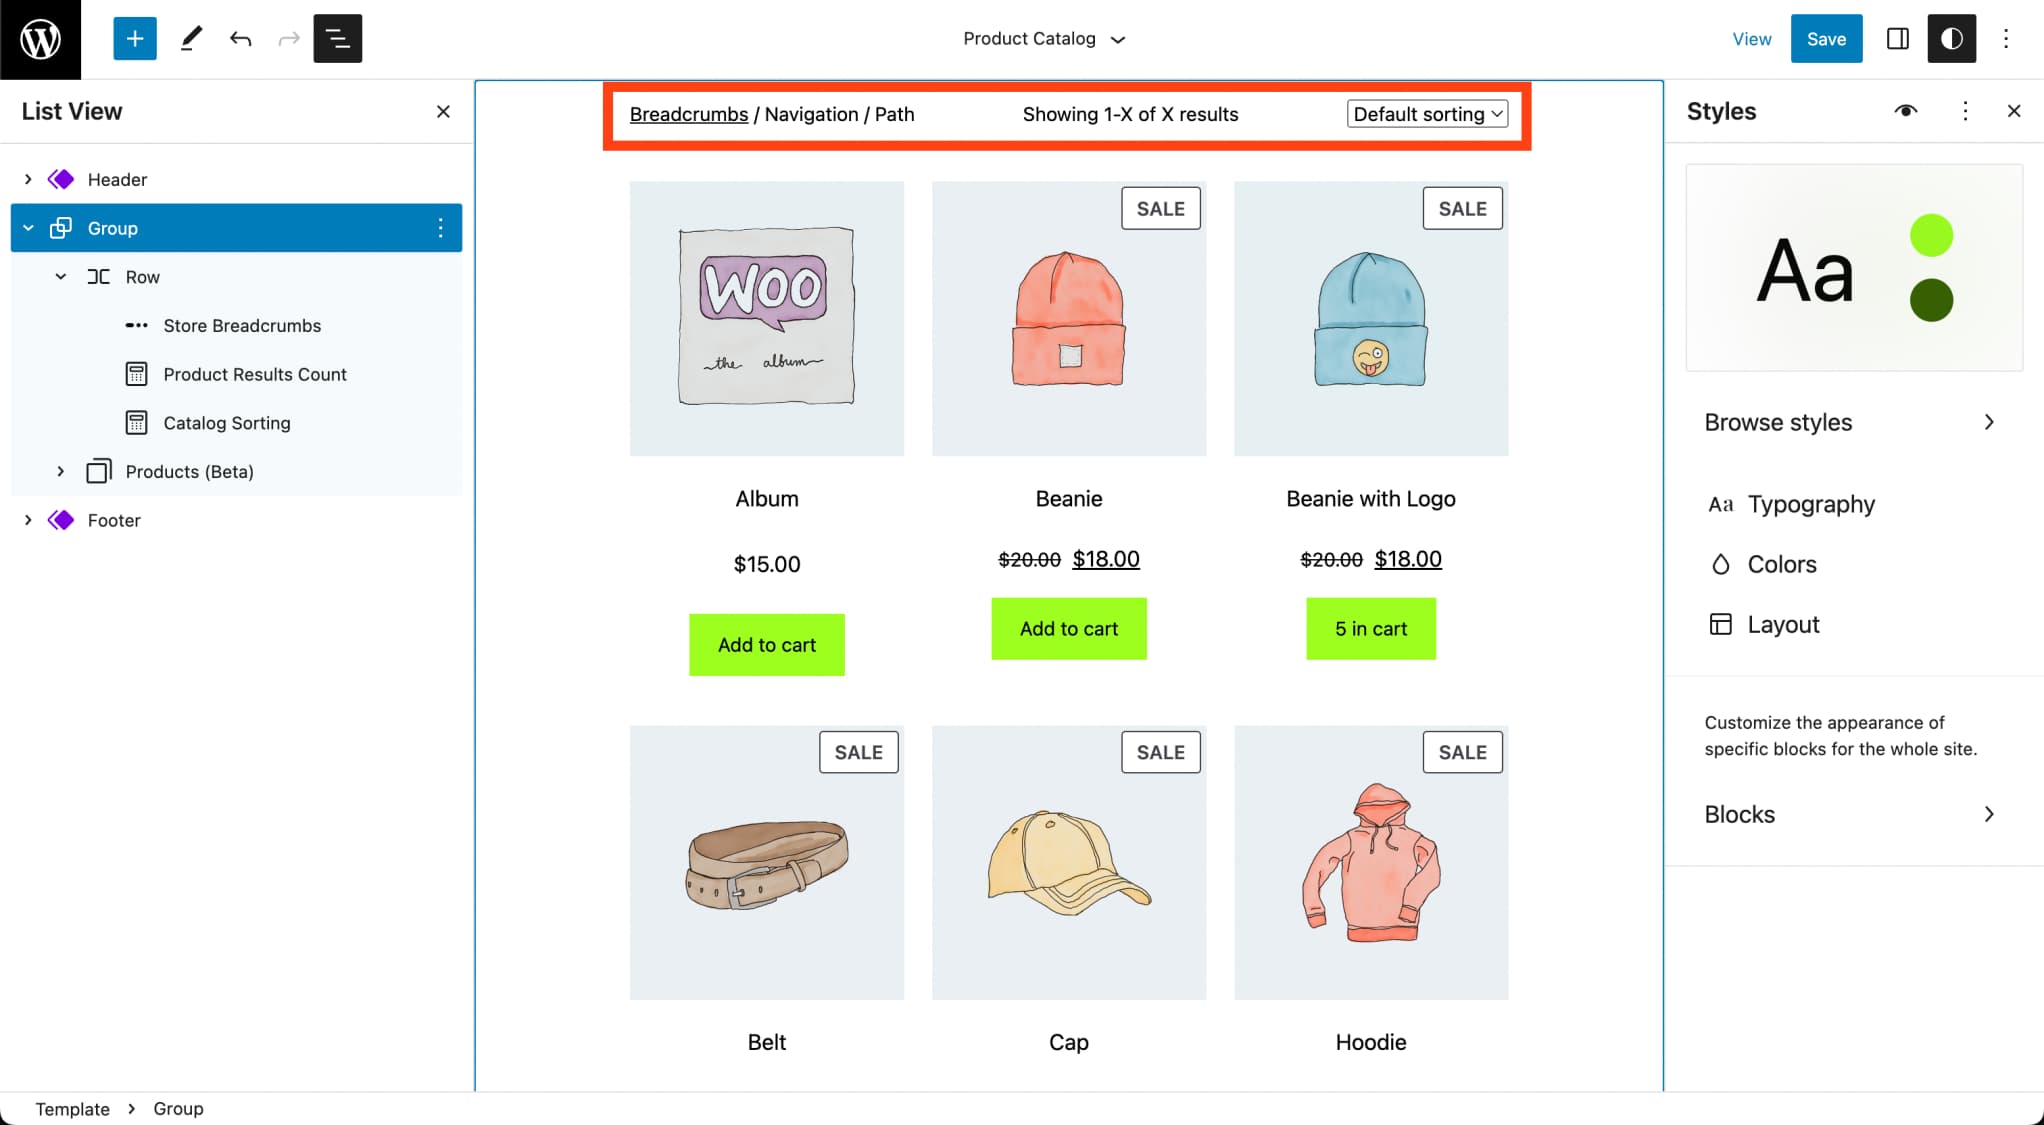Click the redo arrow icon
This screenshot has width=2044, height=1125.
tap(288, 37)
